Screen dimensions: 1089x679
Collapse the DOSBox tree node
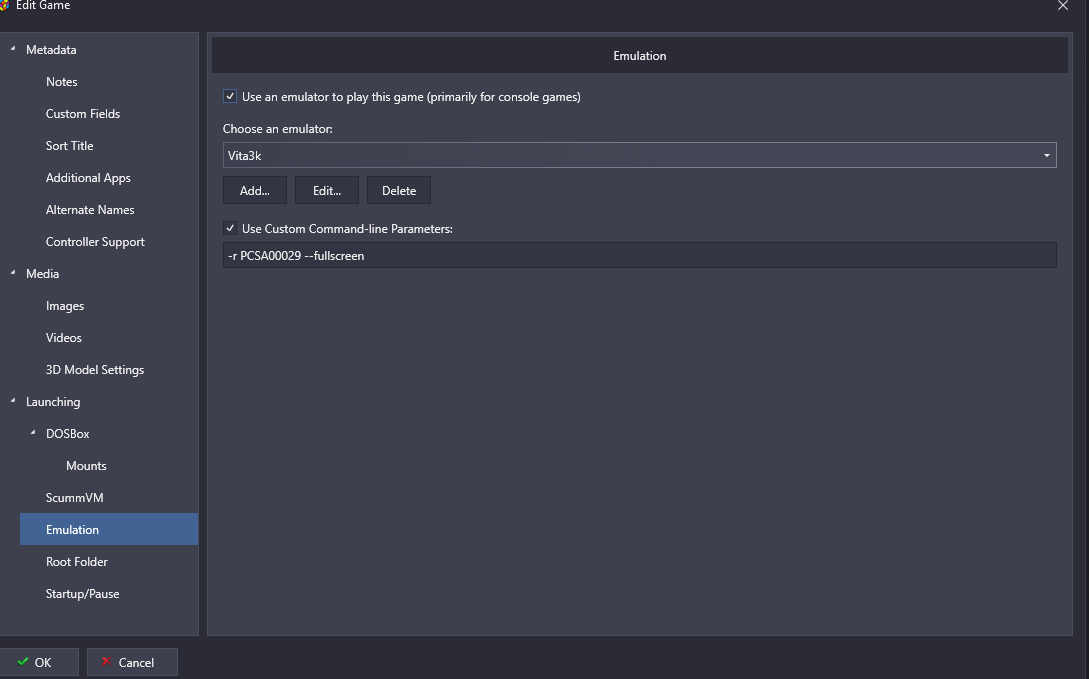(x=33, y=433)
